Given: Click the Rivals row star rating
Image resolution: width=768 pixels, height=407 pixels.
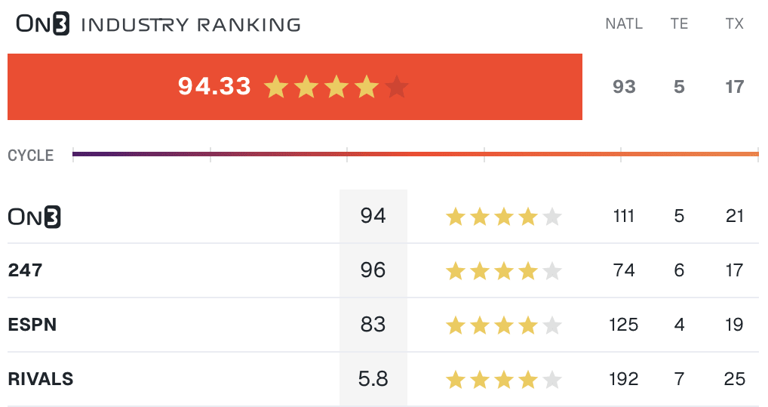Looking at the screenshot, I should pyautogui.click(x=504, y=379).
